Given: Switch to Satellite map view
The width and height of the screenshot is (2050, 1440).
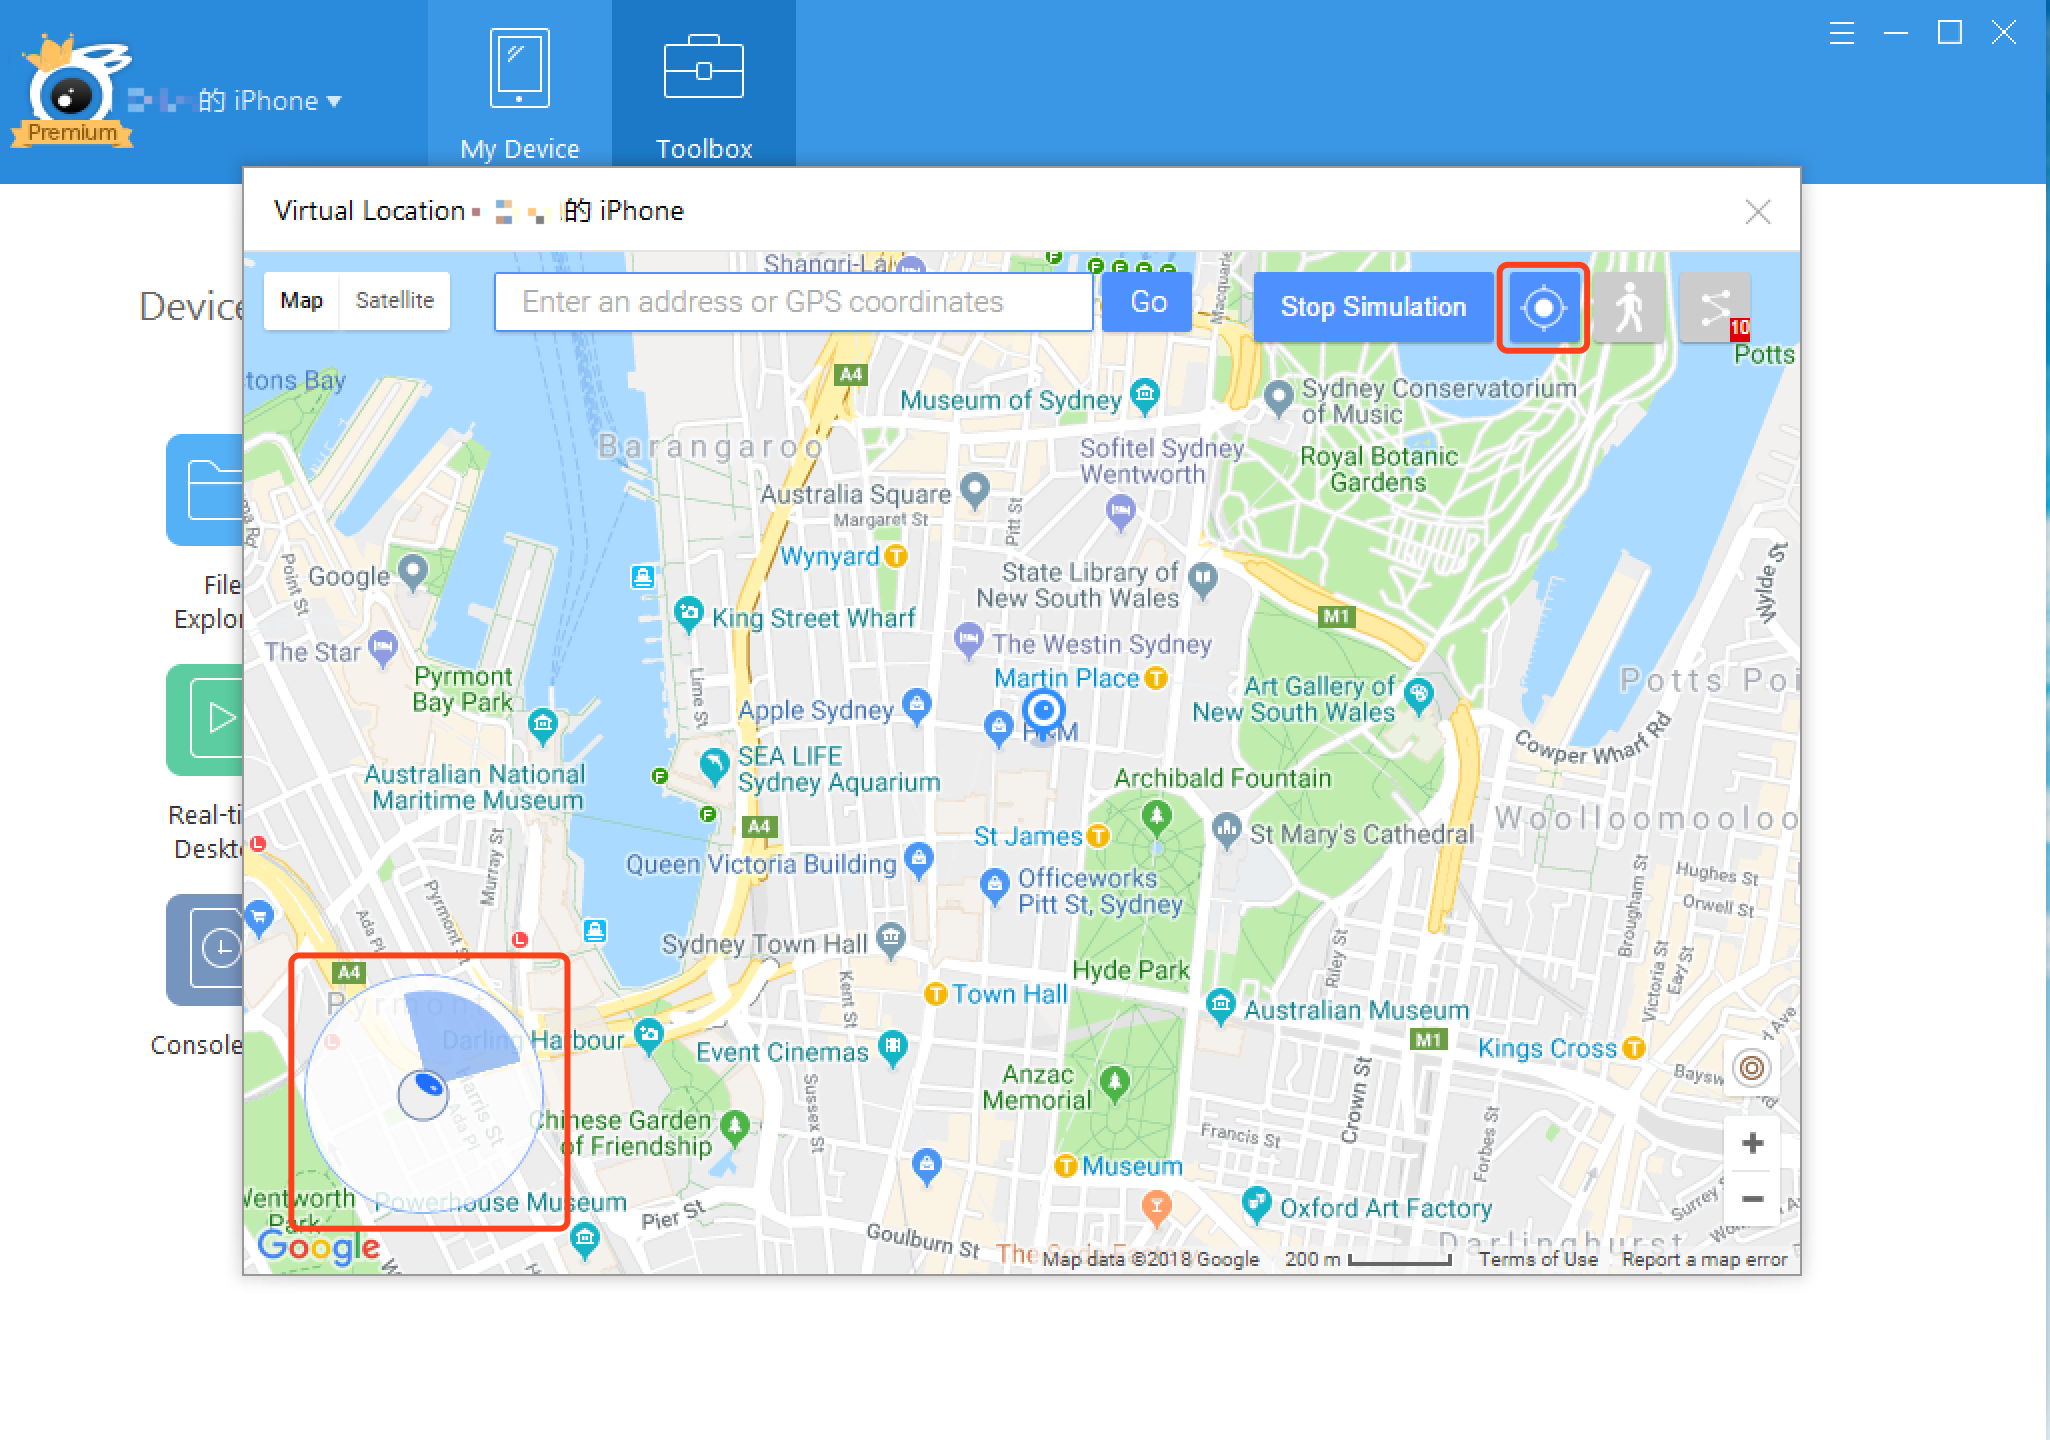Looking at the screenshot, I should coord(396,301).
